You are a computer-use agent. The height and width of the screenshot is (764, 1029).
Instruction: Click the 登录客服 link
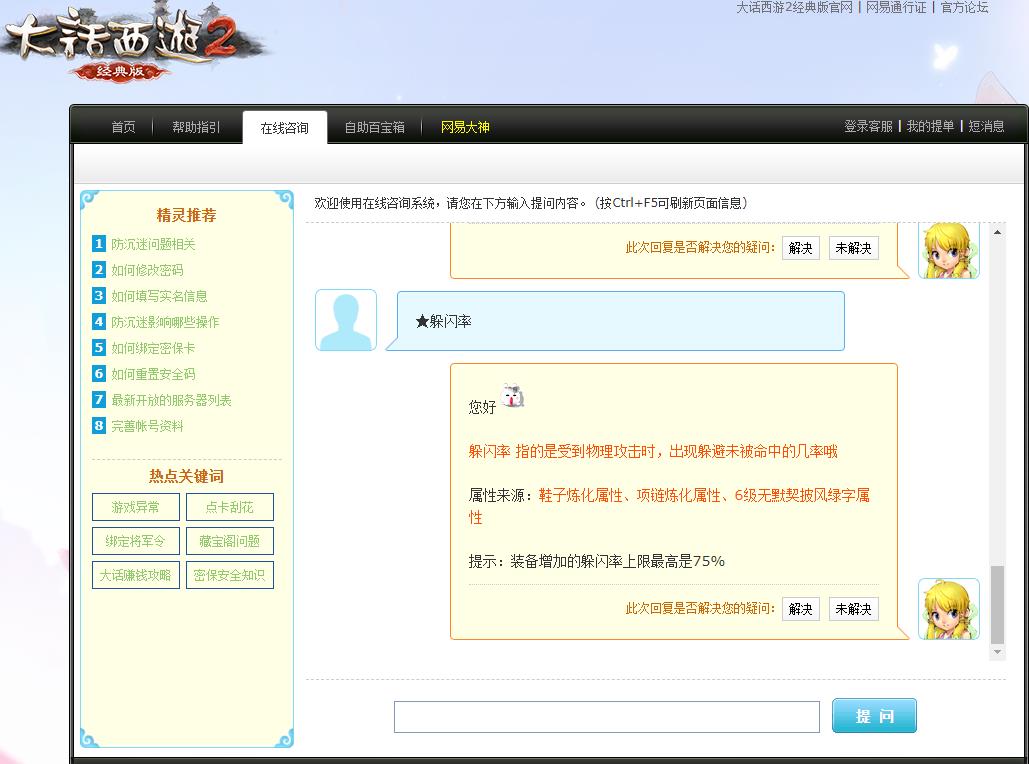(x=869, y=126)
